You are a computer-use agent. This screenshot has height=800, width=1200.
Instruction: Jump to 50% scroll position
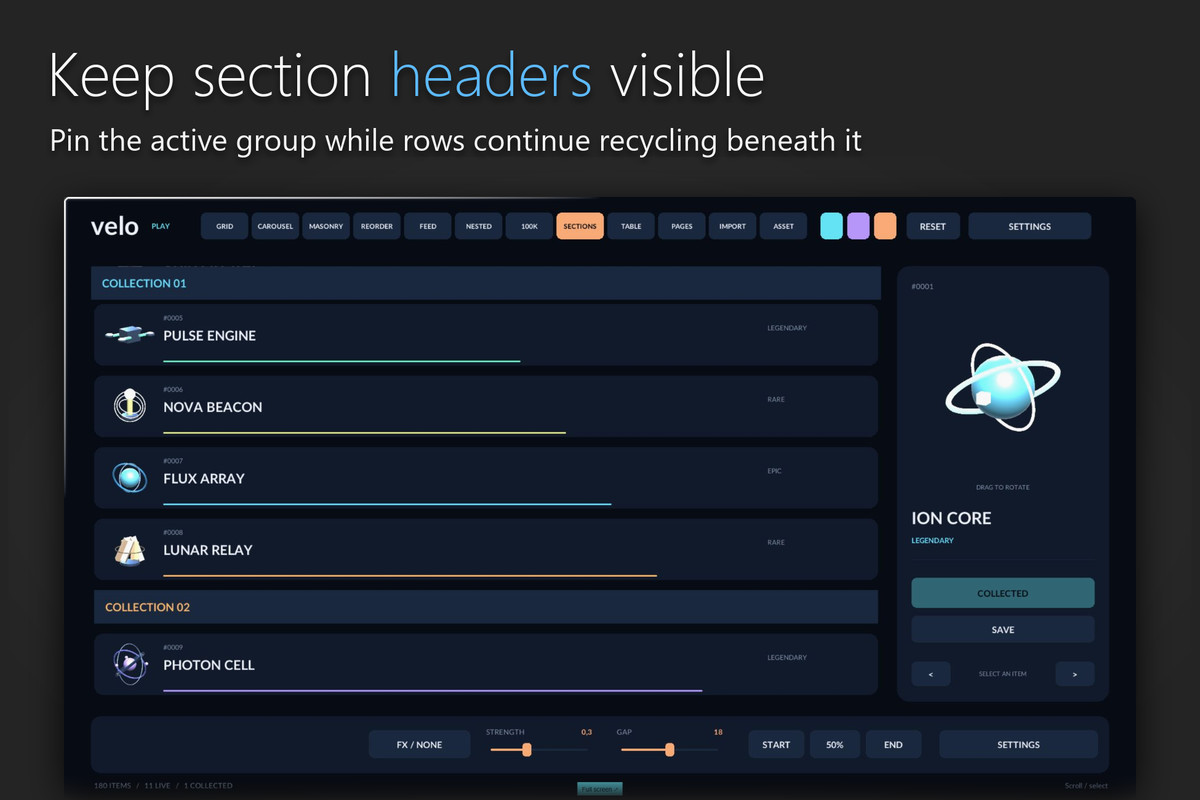coord(835,744)
